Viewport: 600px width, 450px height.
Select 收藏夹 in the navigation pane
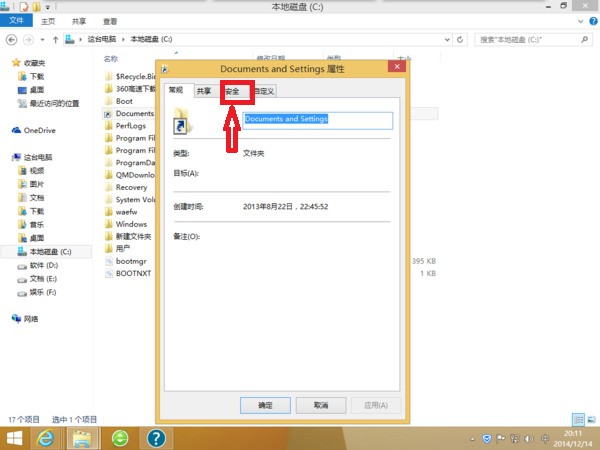29,63
